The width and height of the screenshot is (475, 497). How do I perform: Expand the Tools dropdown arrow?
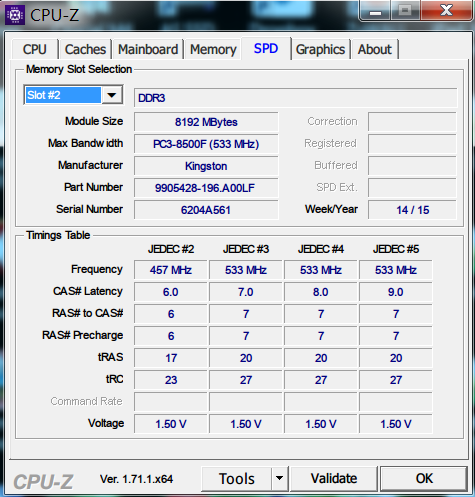280,479
